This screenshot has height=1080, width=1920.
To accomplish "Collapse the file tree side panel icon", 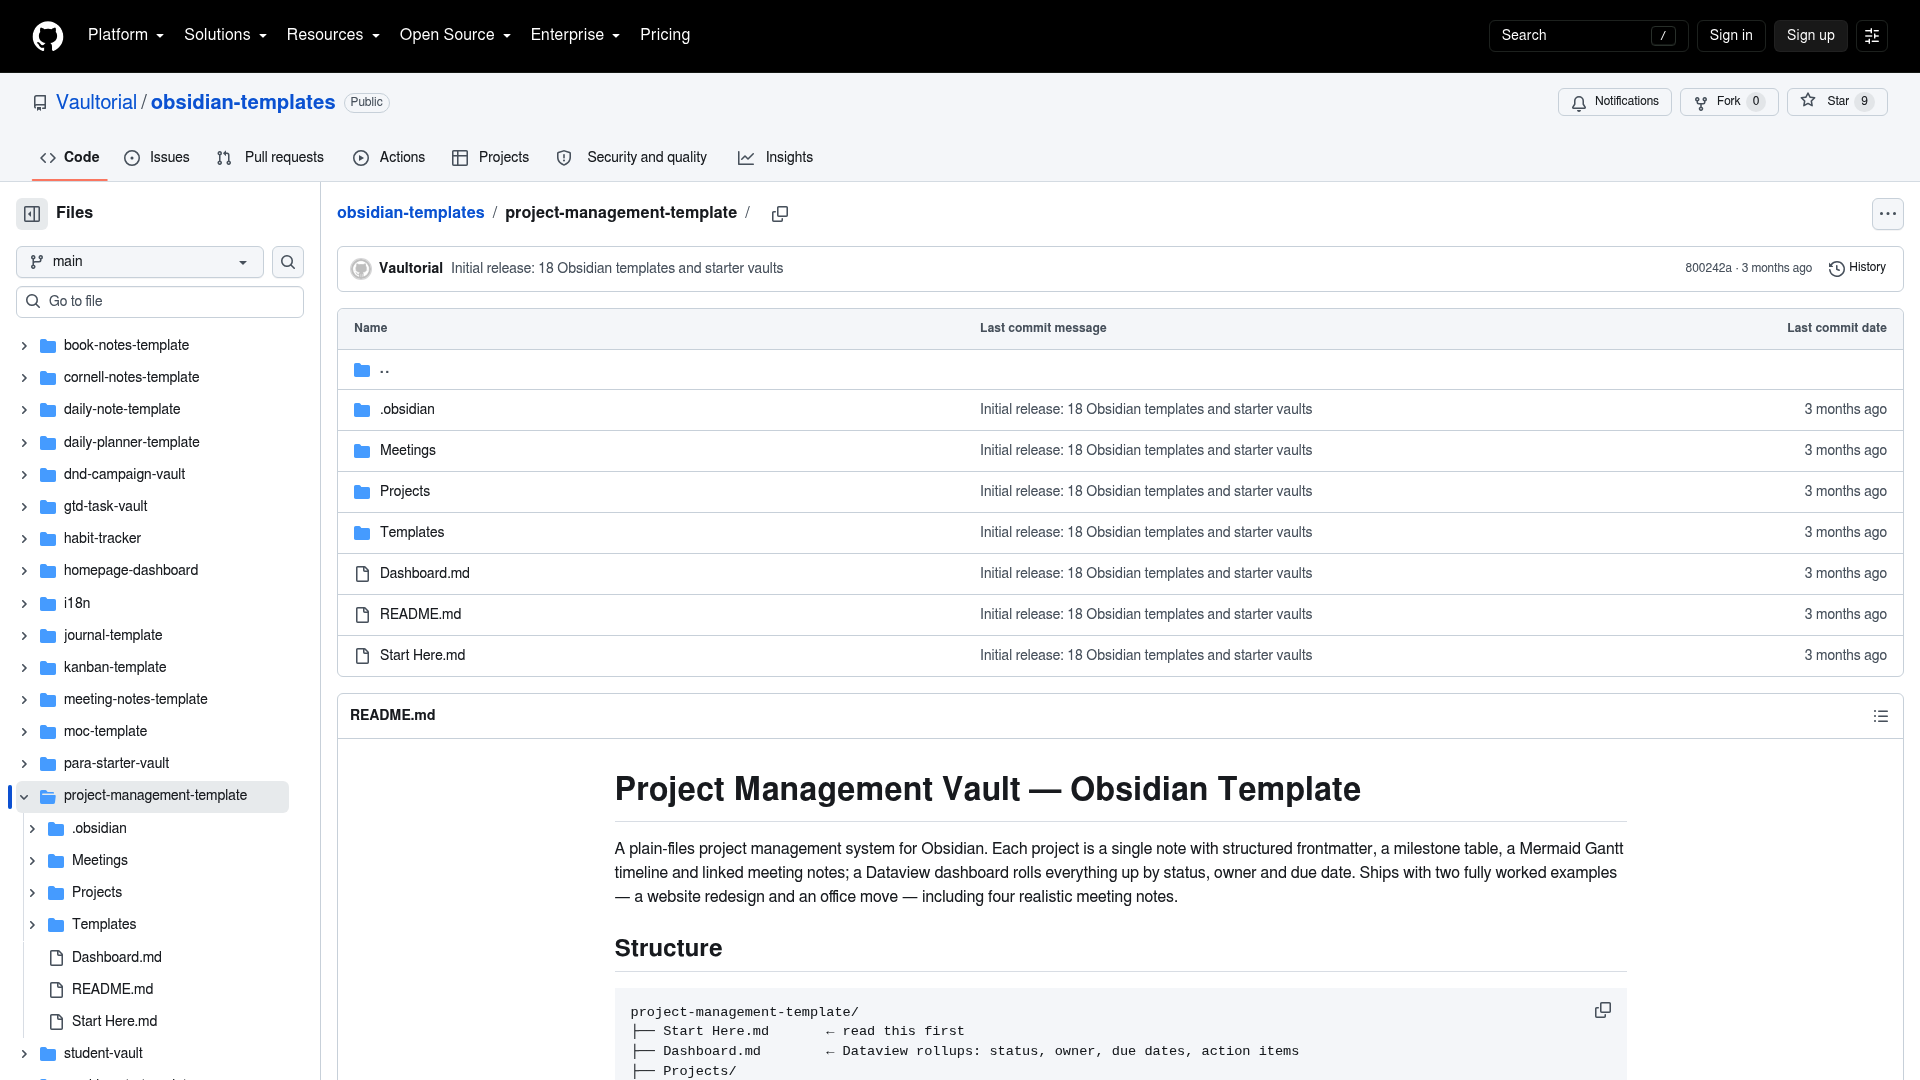I will pyautogui.click(x=32, y=213).
